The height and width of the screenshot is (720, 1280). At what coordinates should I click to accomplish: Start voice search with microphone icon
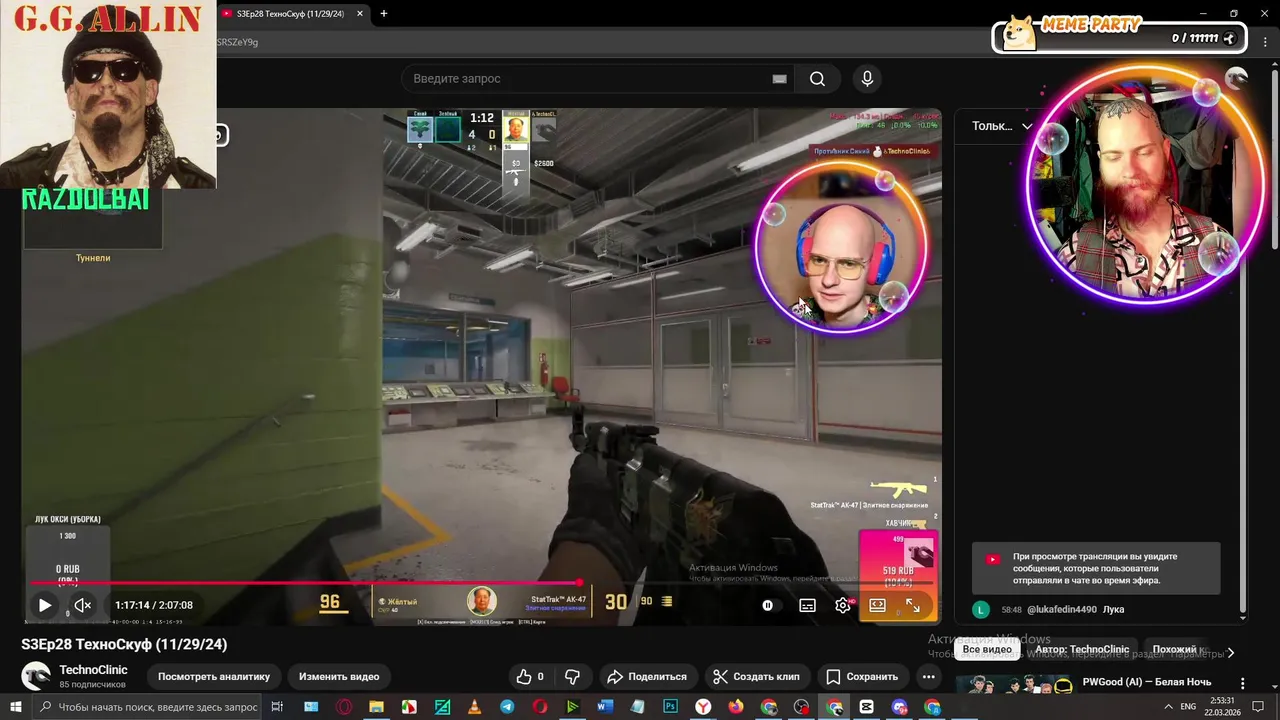pos(867,79)
